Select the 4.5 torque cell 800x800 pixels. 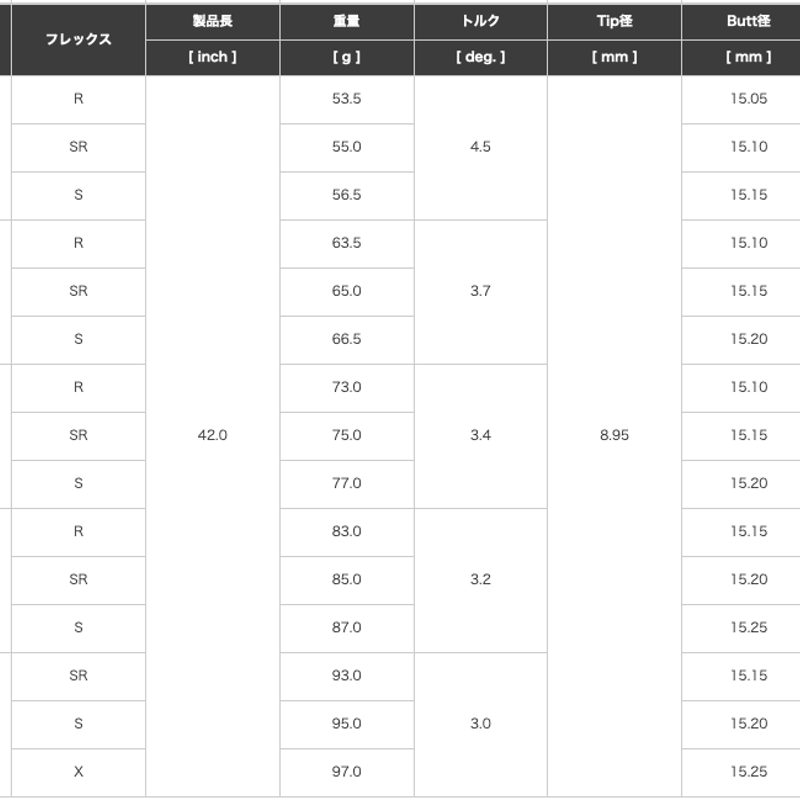(x=481, y=147)
